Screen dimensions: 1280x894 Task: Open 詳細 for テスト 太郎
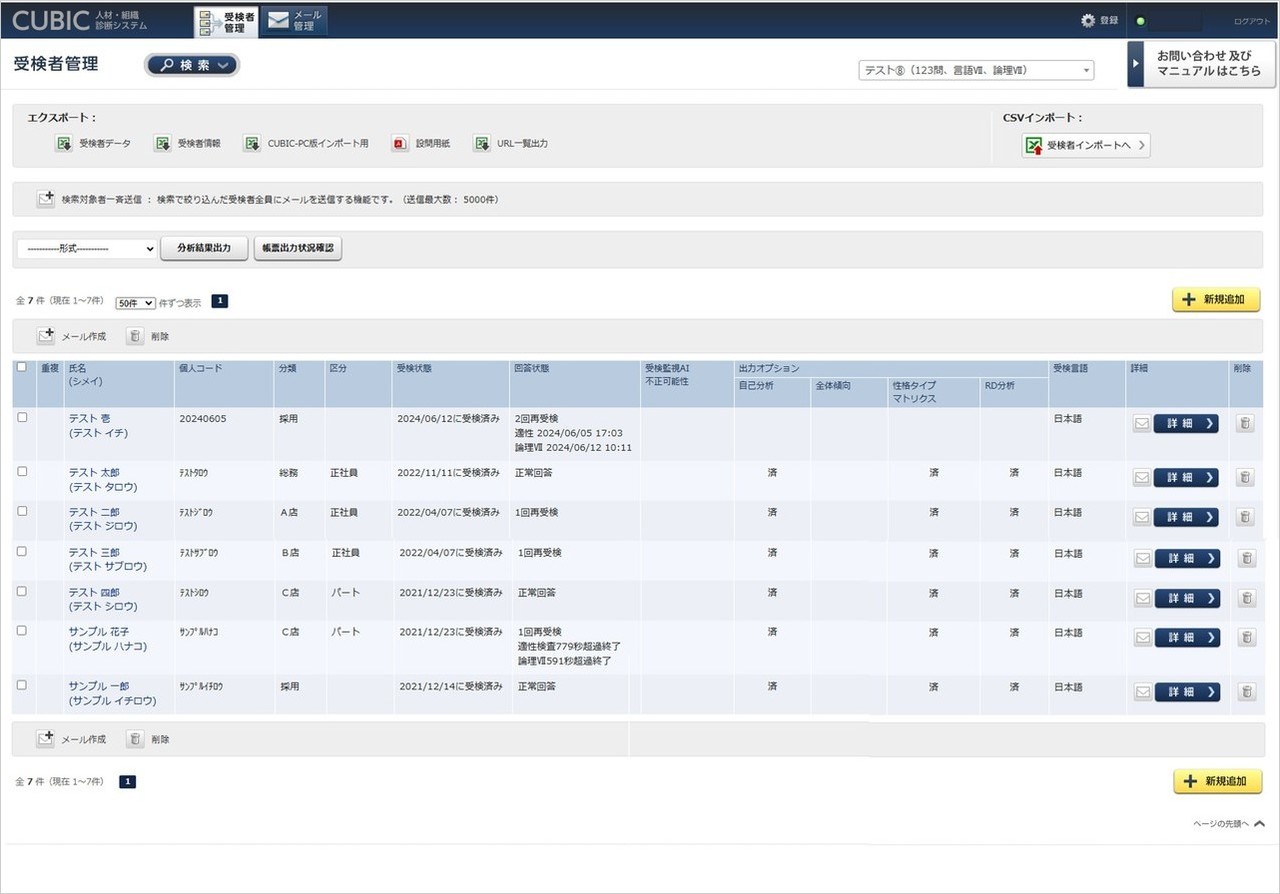click(1186, 478)
